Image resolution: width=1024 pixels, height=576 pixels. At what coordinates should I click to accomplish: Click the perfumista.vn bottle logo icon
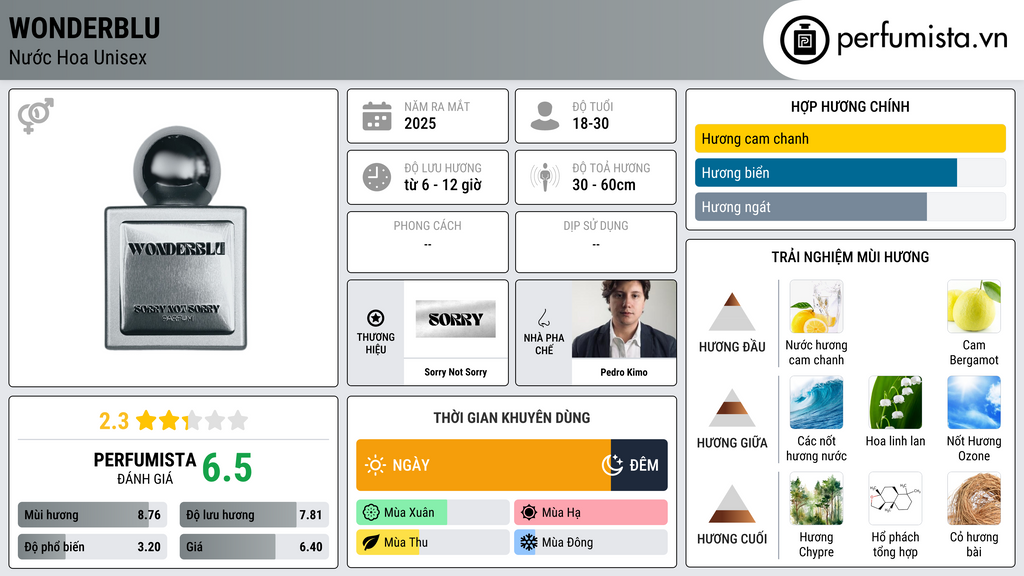805,40
